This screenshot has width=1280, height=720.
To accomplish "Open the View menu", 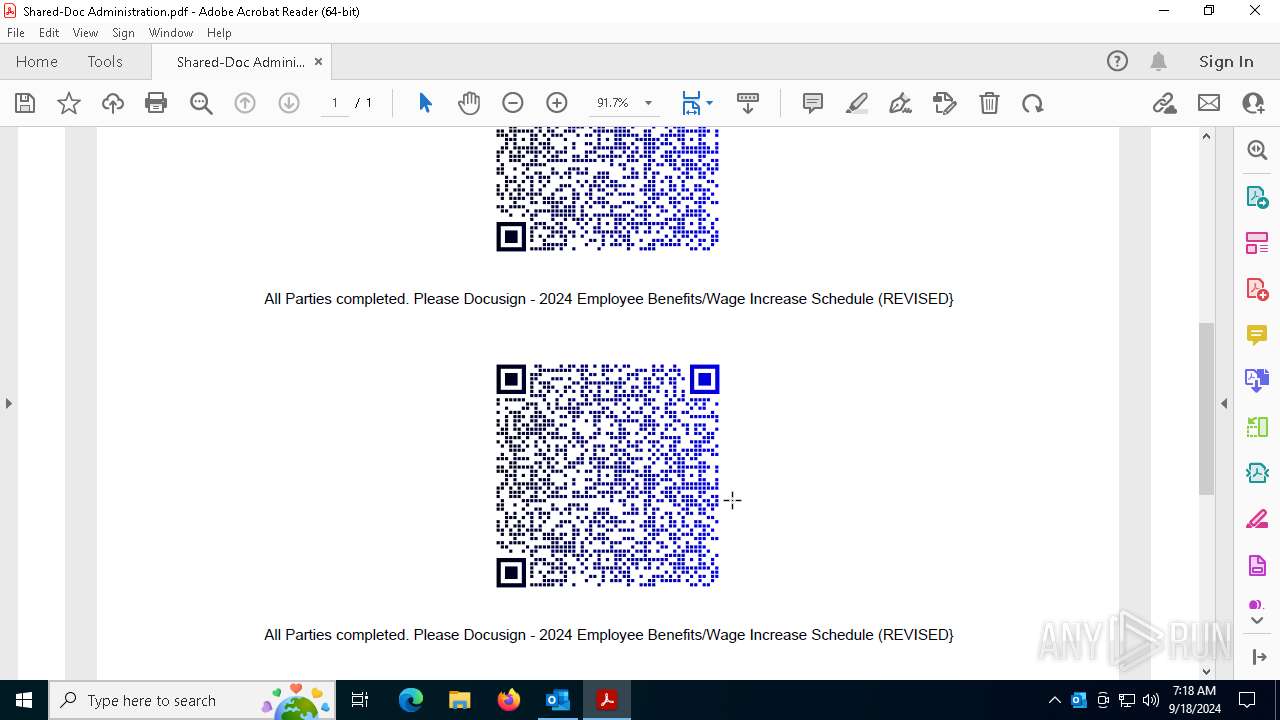I will pyautogui.click(x=85, y=33).
